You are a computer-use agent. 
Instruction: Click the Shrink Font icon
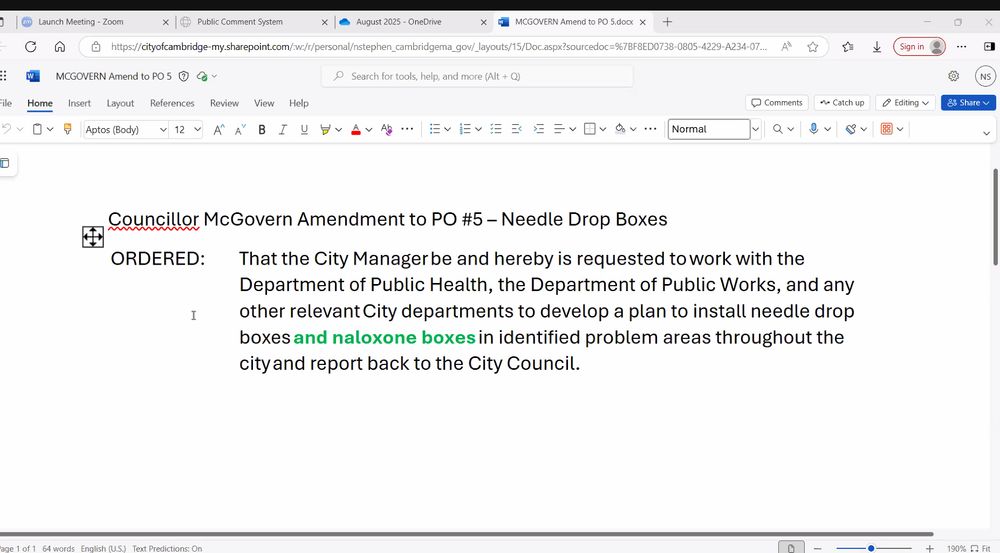pos(240,129)
